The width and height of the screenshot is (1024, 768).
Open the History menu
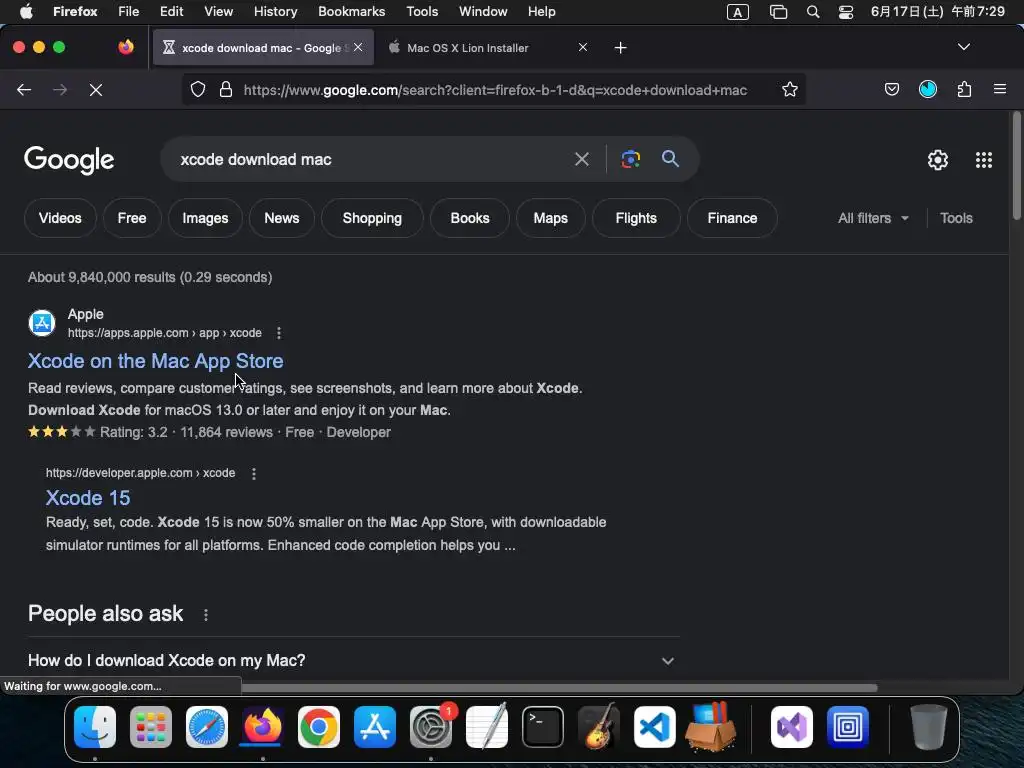[275, 12]
